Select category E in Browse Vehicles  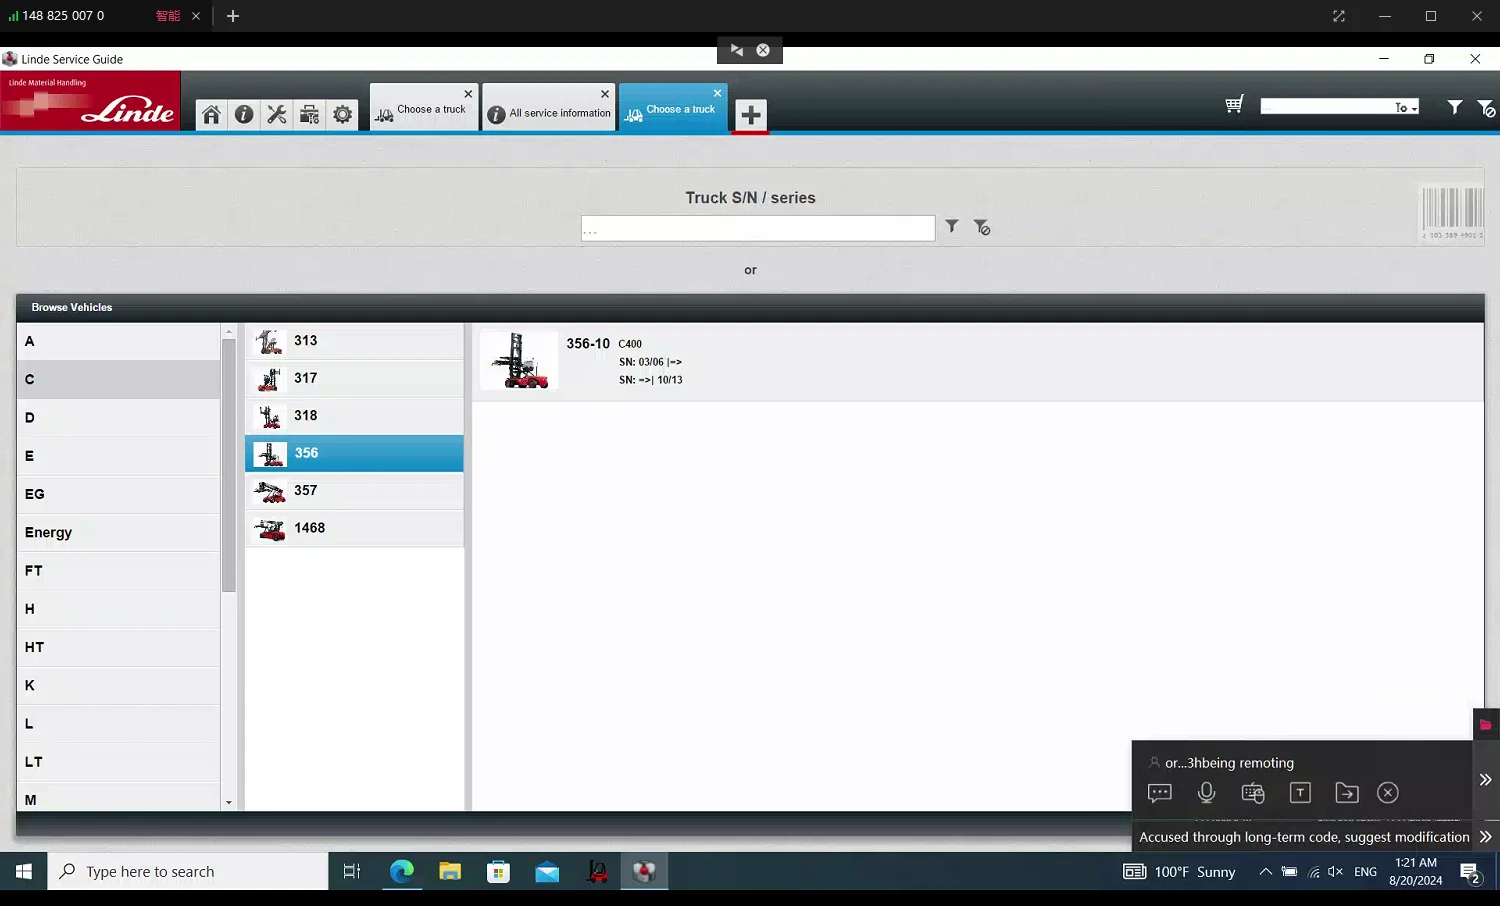(119, 456)
